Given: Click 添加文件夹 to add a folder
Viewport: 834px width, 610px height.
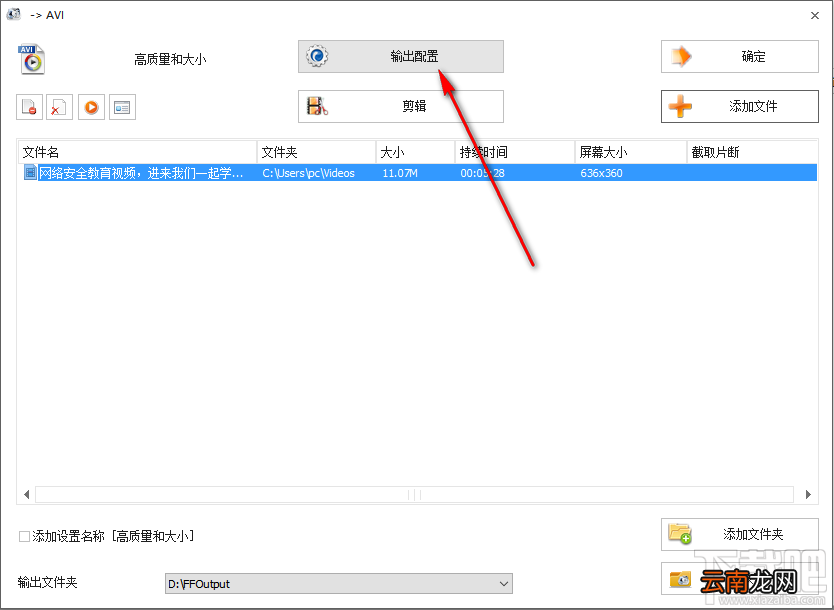Looking at the screenshot, I should [739, 534].
